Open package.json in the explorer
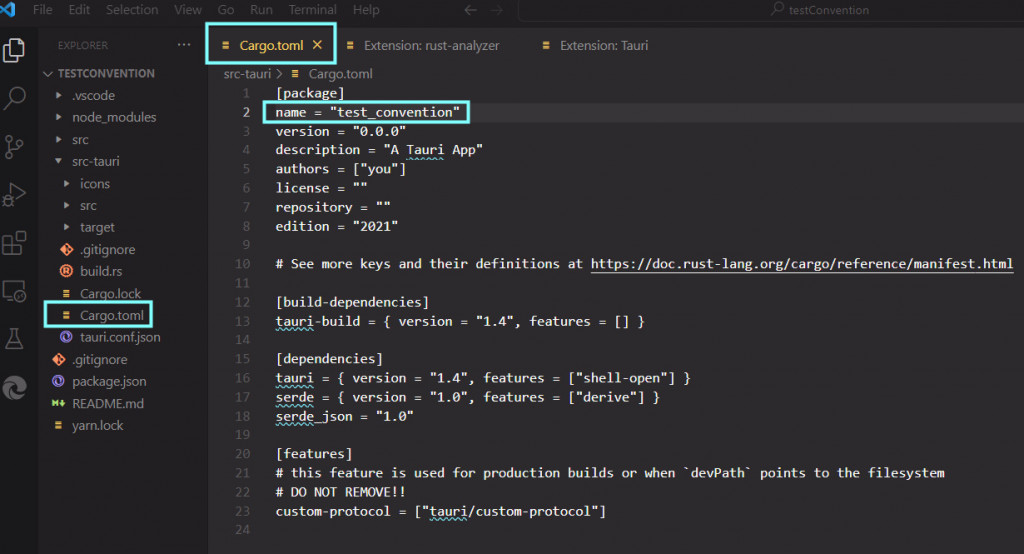This screenshot has height=554, width=1024. (x=109, y=381)
